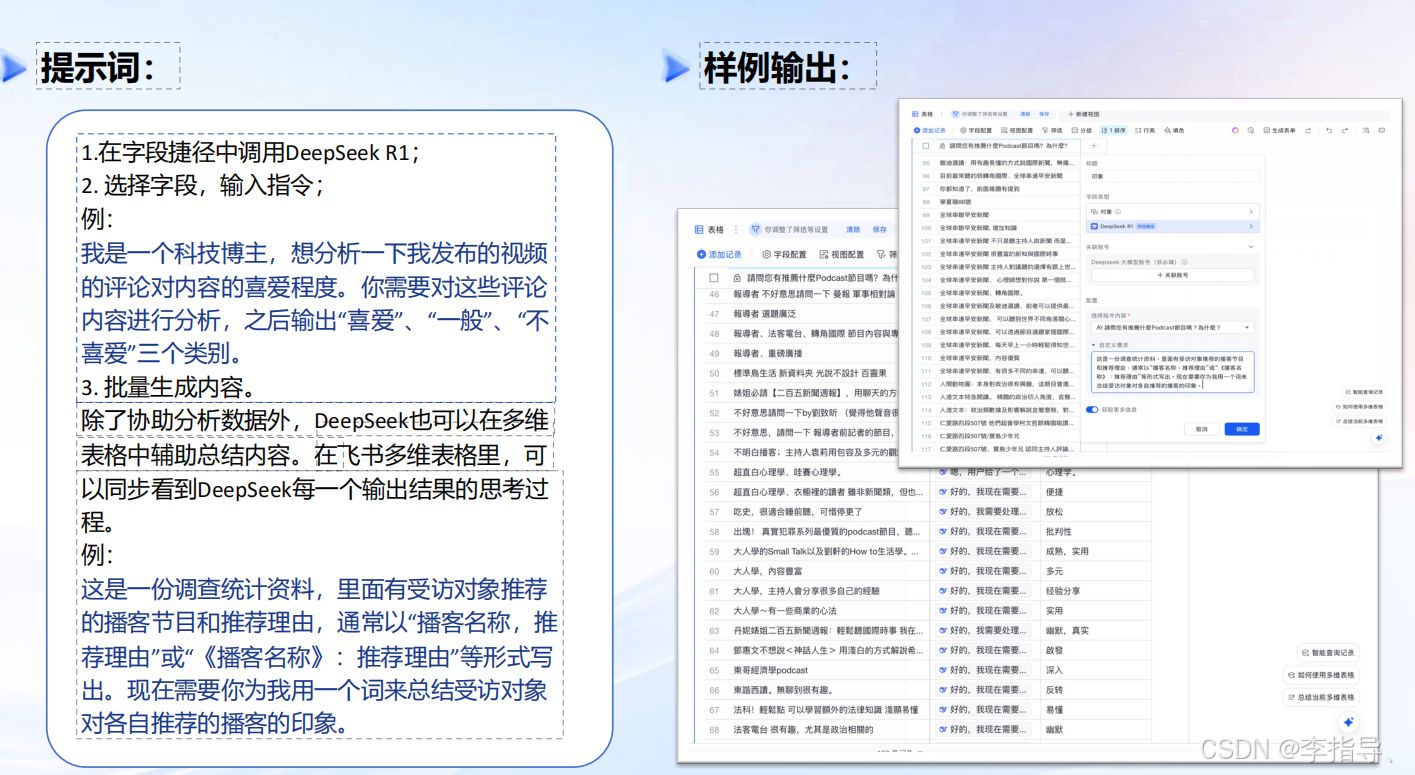
Task: Click the vertical dots menu beside 表格 in back window
Action: [736, 229]
